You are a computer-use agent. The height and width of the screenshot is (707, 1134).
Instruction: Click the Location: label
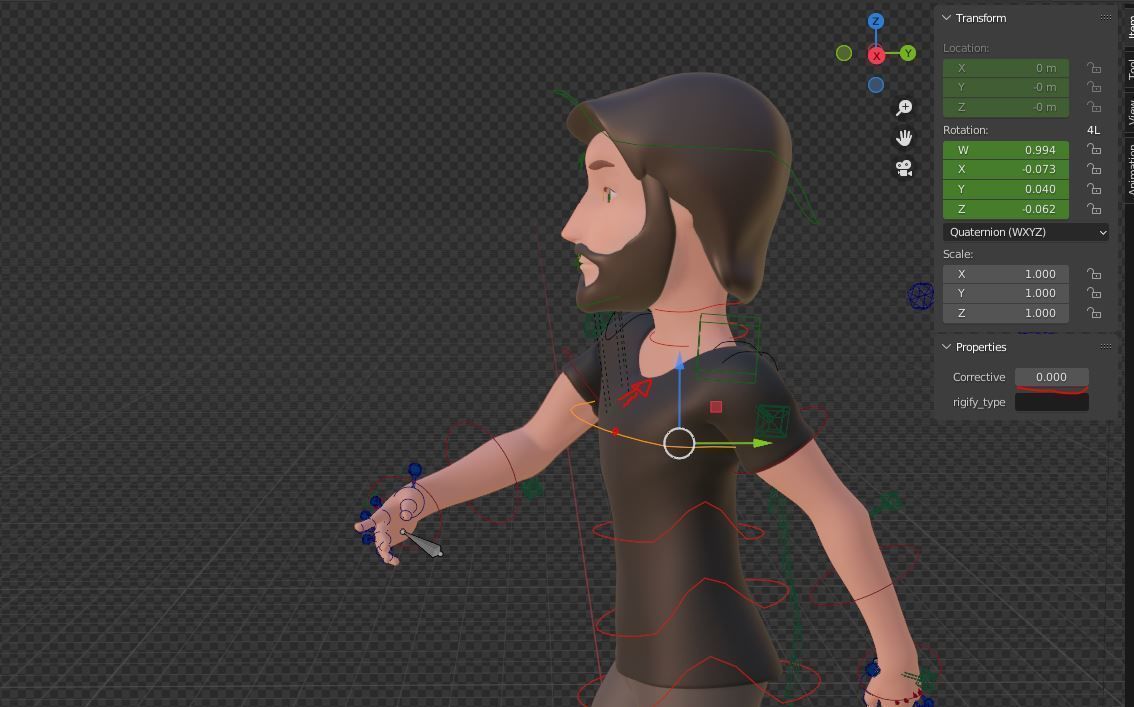click(966, 48)
